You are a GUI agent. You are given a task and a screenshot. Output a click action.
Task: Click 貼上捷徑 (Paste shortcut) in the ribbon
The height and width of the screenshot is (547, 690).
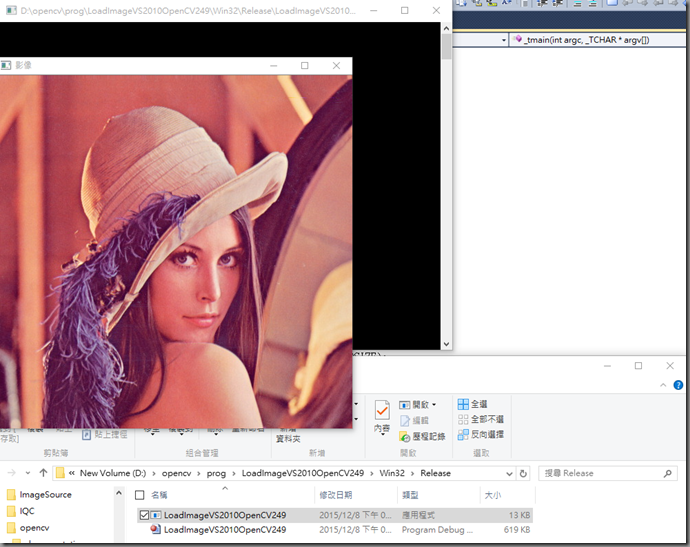105,434
